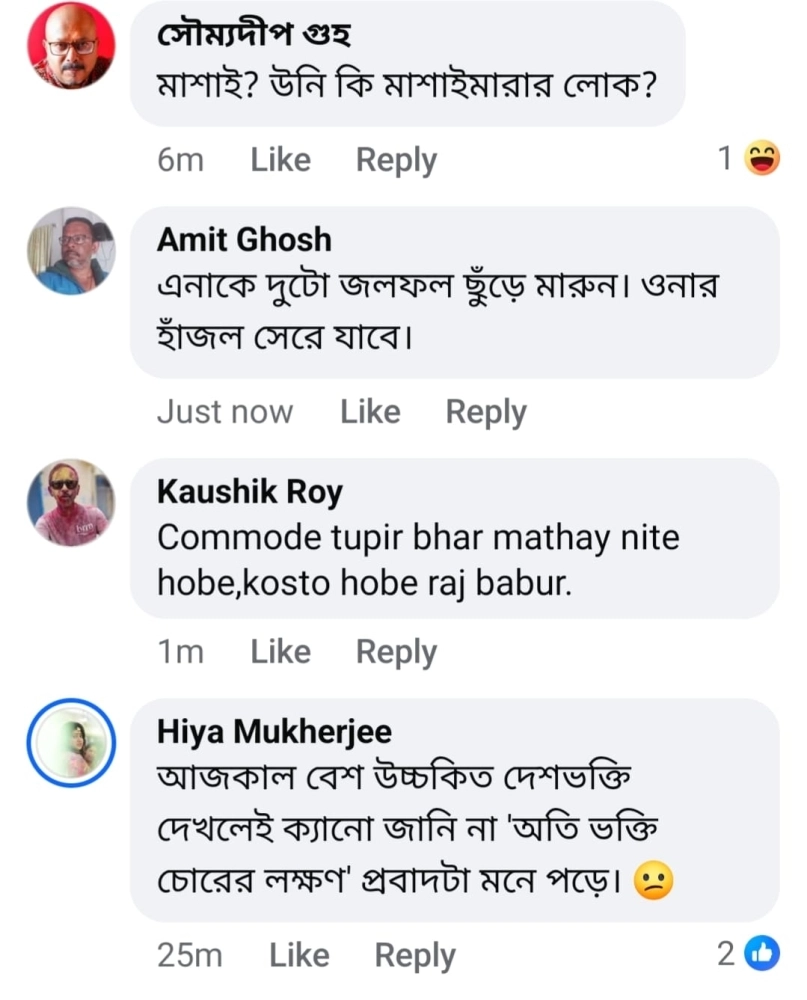The image size is (807, 1000).
Task: Reply to Hiya Mukherjee's comment
Action: click(415, 956)
